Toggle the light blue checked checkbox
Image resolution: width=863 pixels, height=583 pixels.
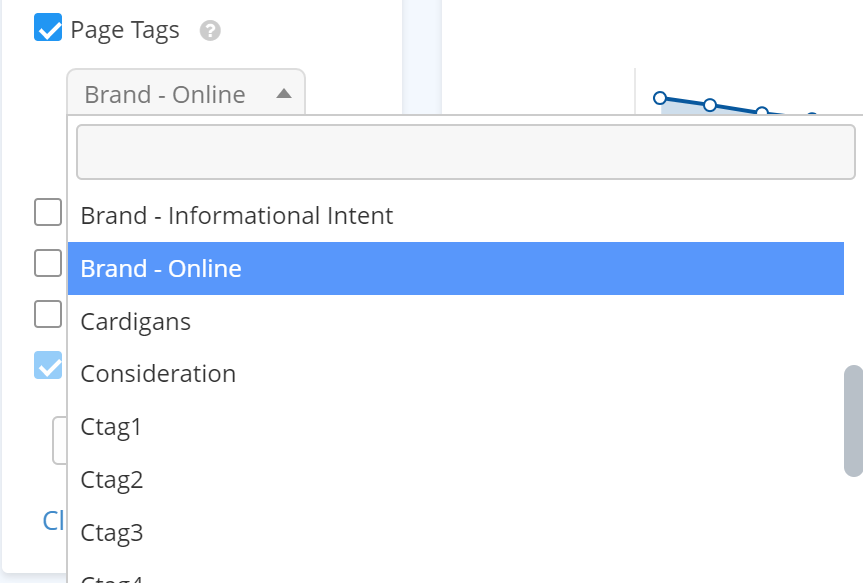[x=48, y=365]
